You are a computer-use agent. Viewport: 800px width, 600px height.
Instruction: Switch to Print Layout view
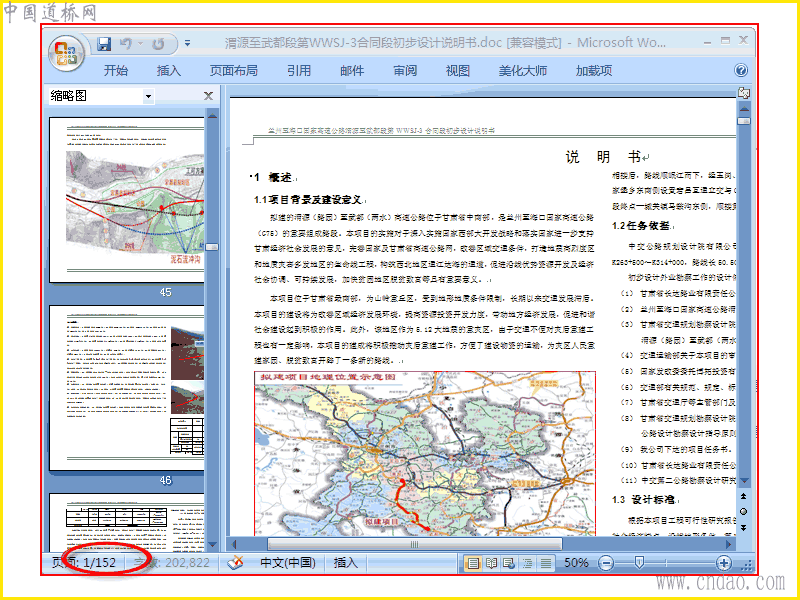(x=473, y=563)
